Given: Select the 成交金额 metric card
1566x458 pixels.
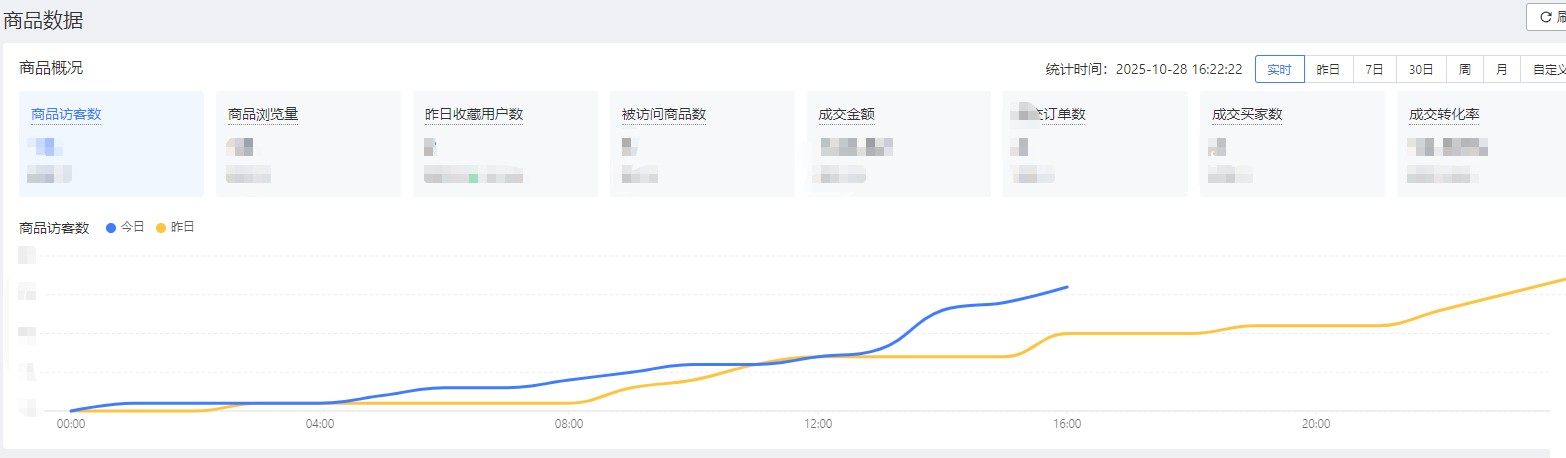Looking at the screenshot, I should pyautogui.click(x=898, y=144).
